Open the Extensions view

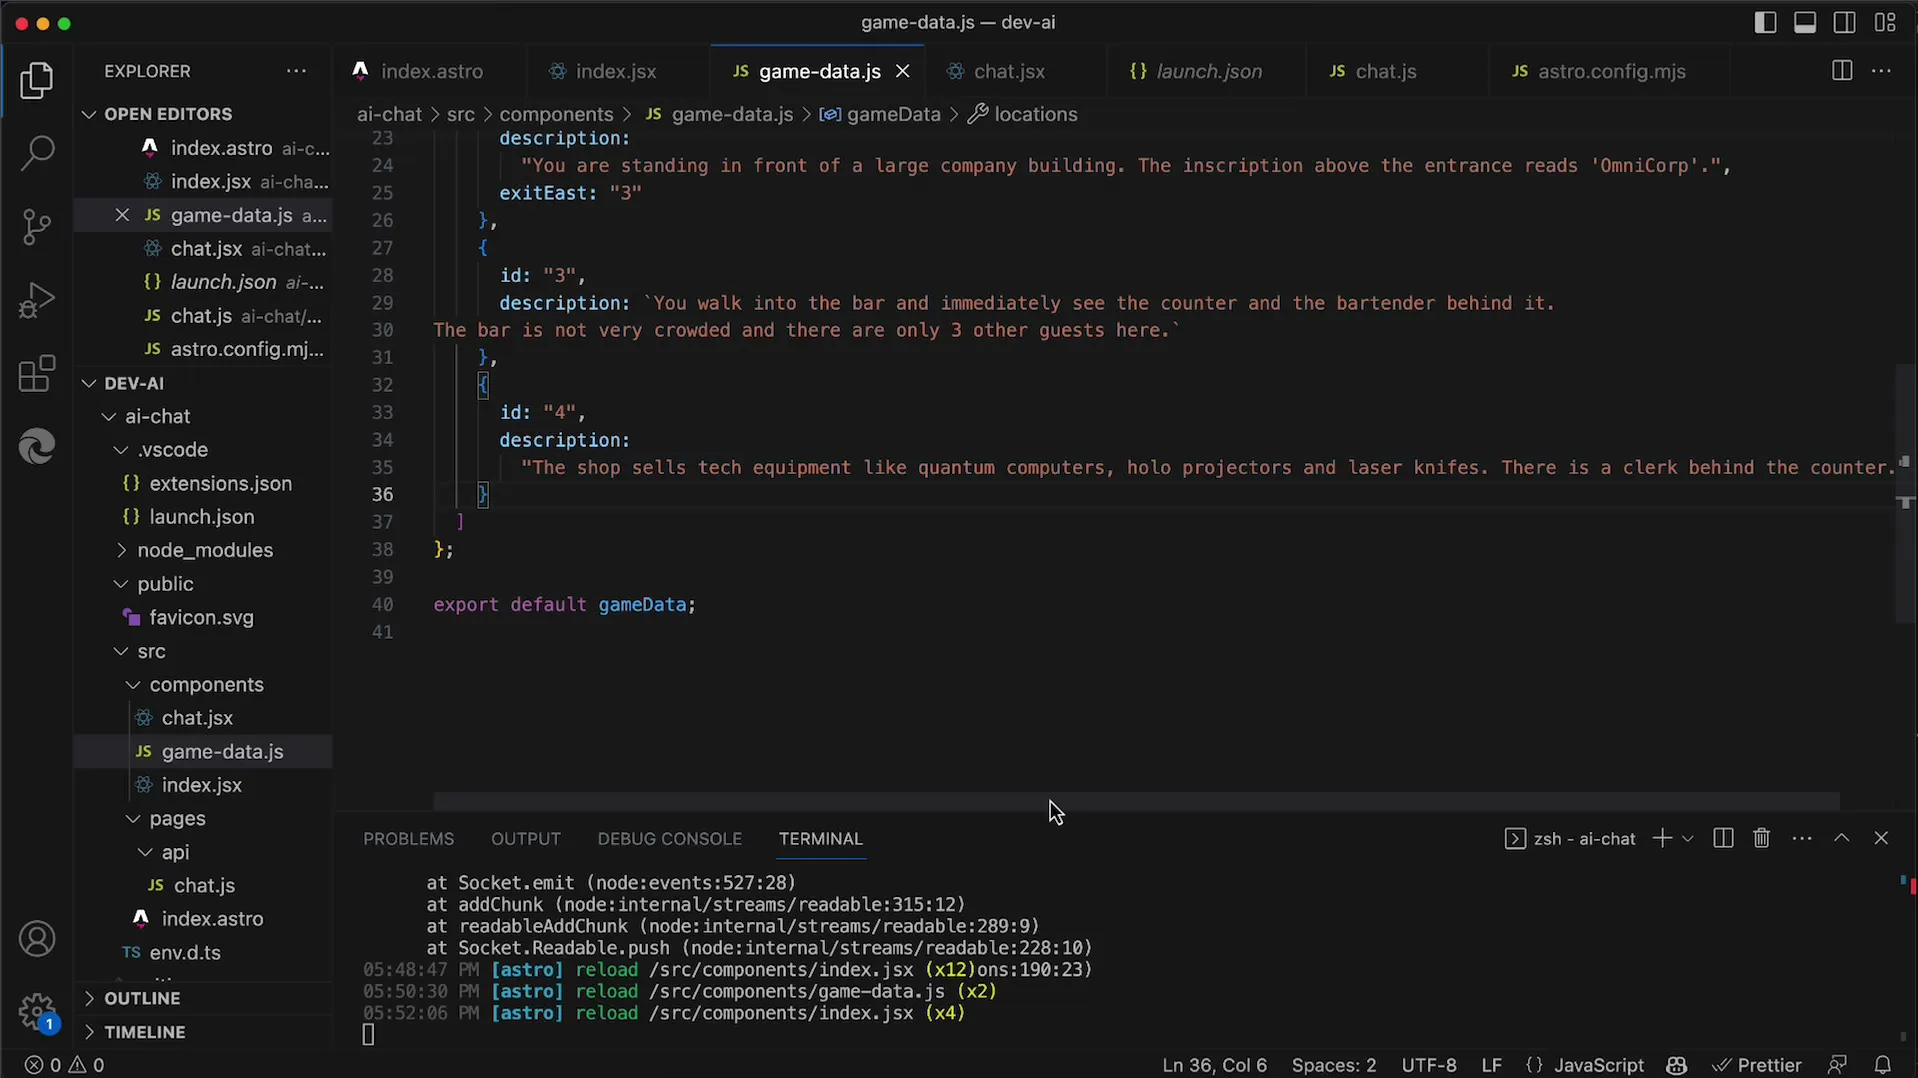coord(37,374)
